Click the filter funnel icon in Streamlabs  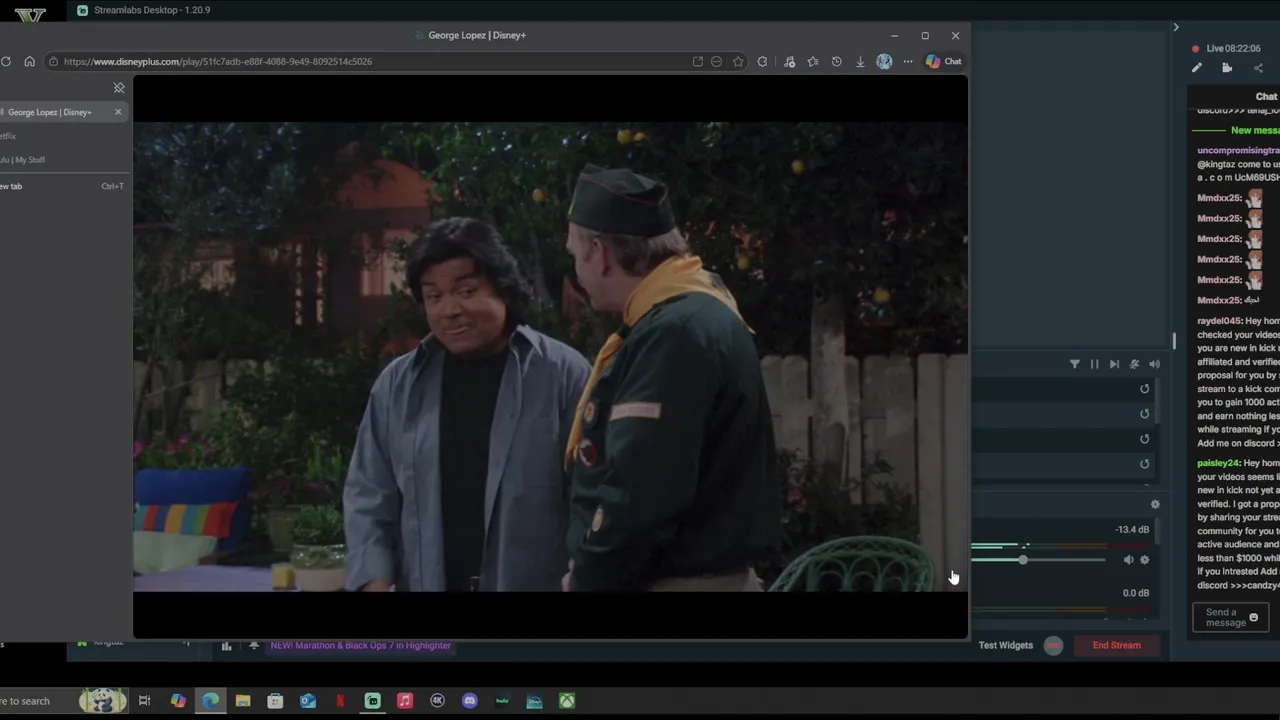tap(1075, 365)
